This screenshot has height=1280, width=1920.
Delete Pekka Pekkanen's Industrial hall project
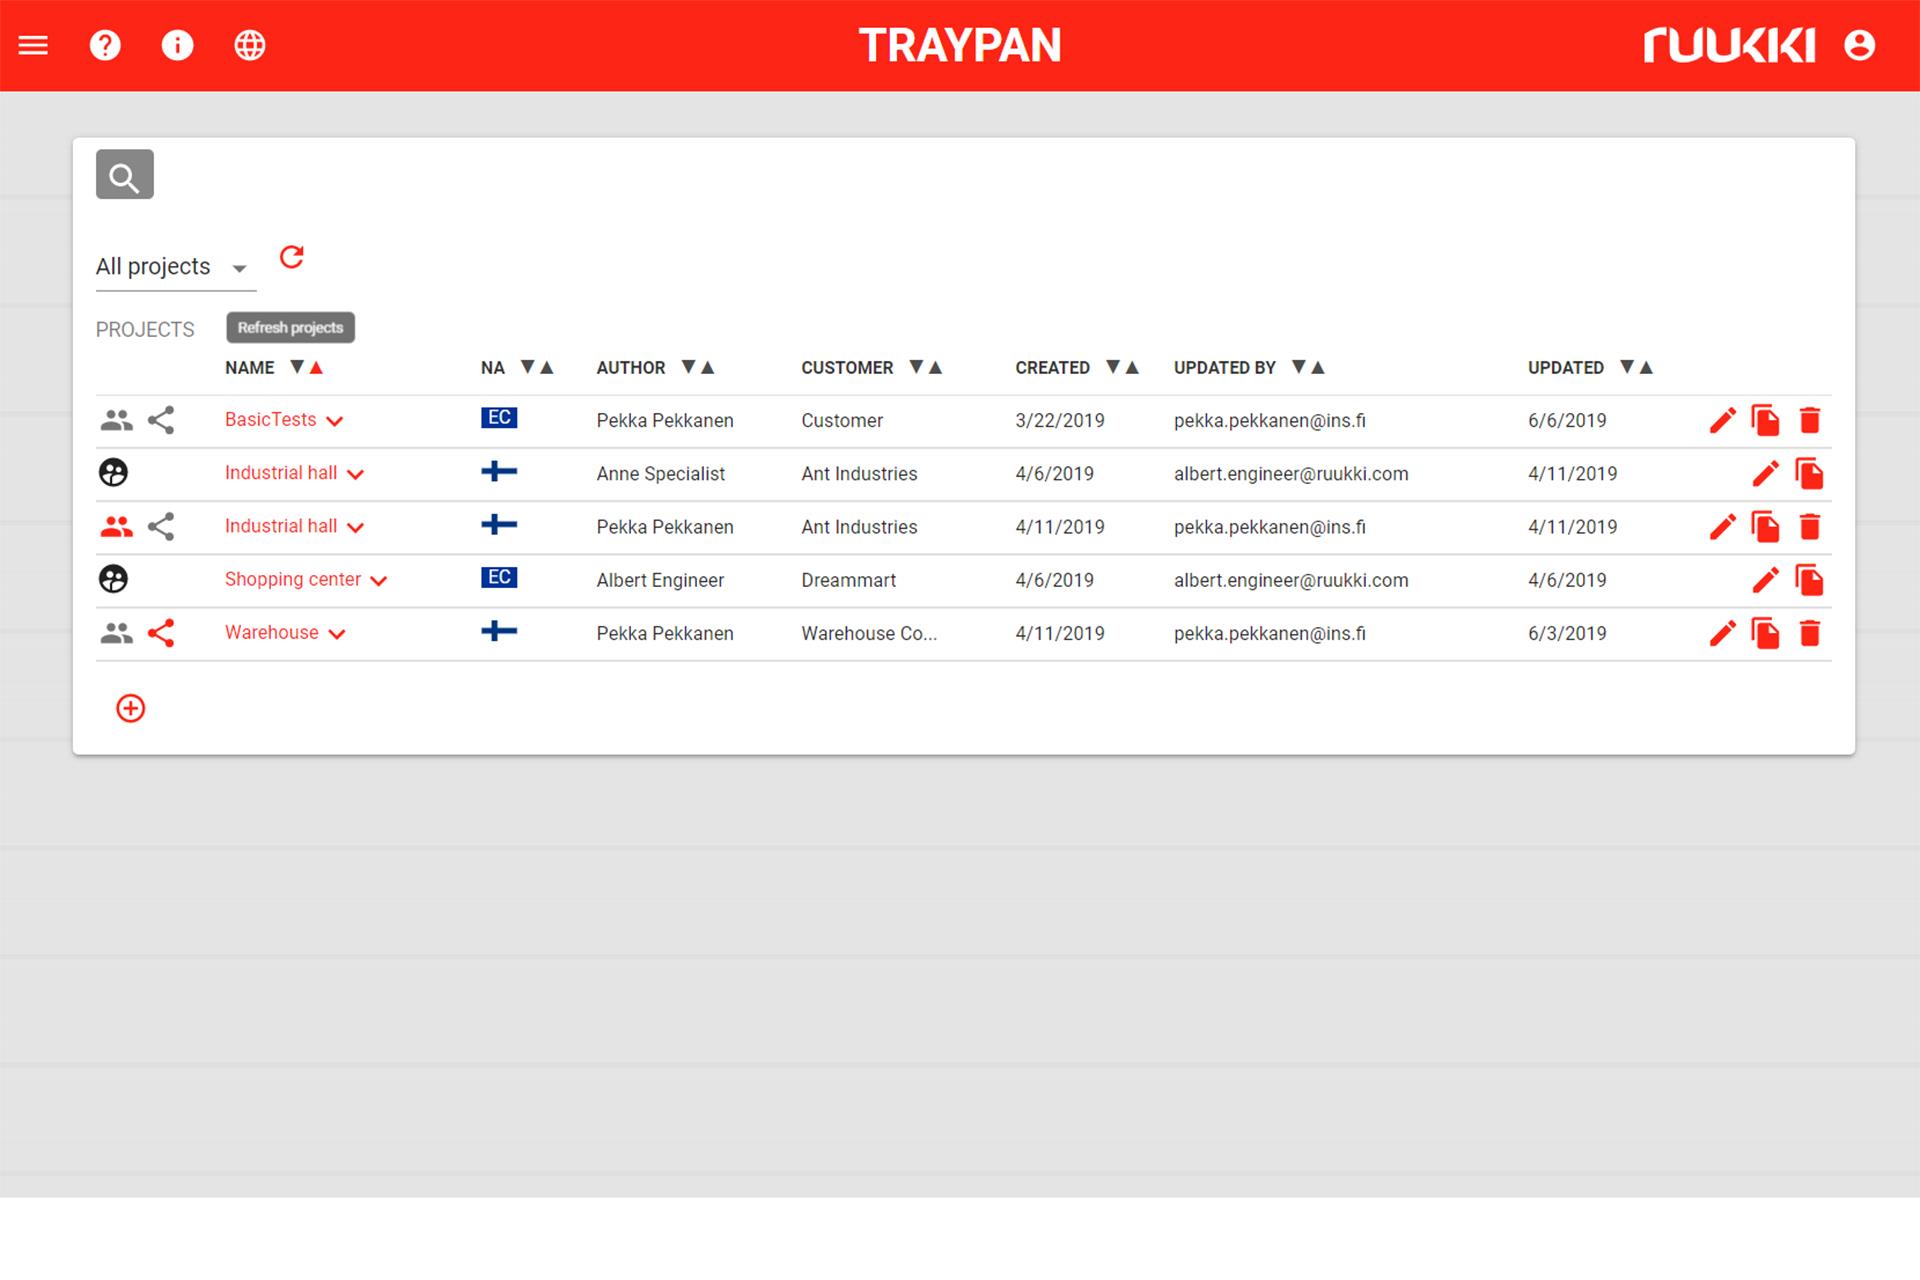click(x=1810, y=527)
